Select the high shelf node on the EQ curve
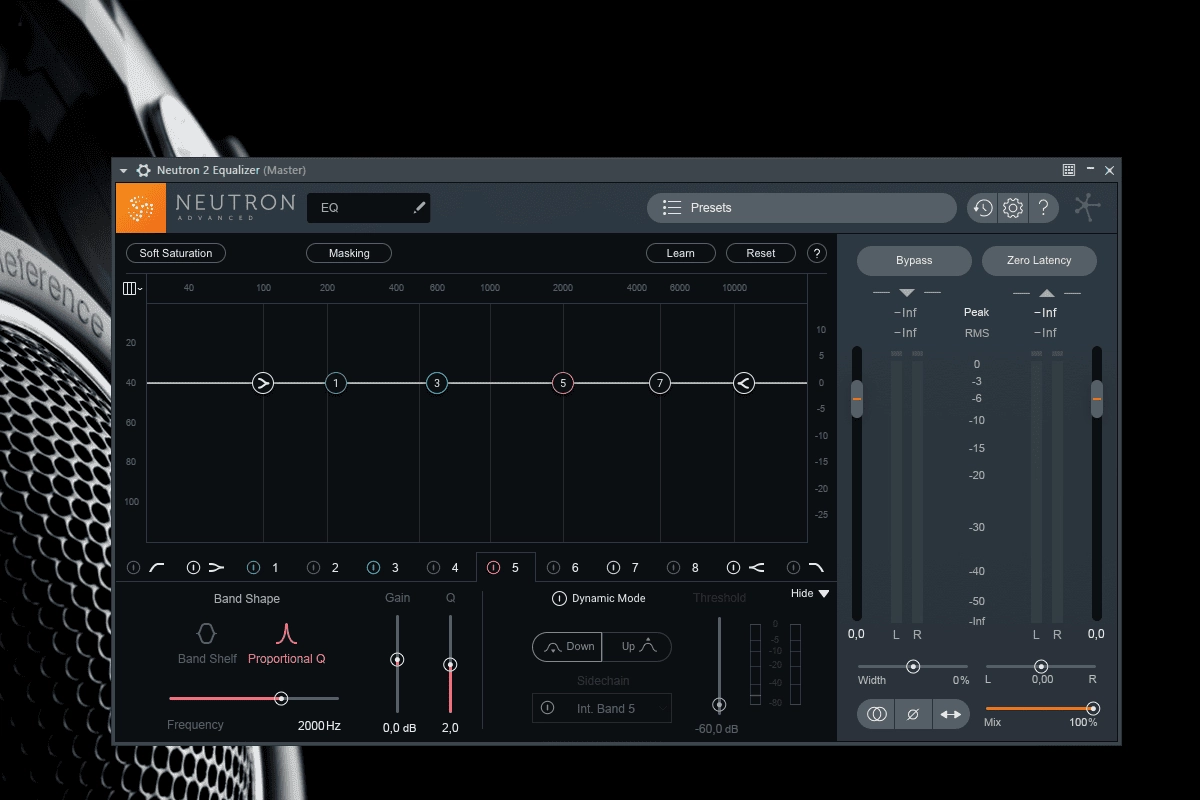 tap(743, 383)
